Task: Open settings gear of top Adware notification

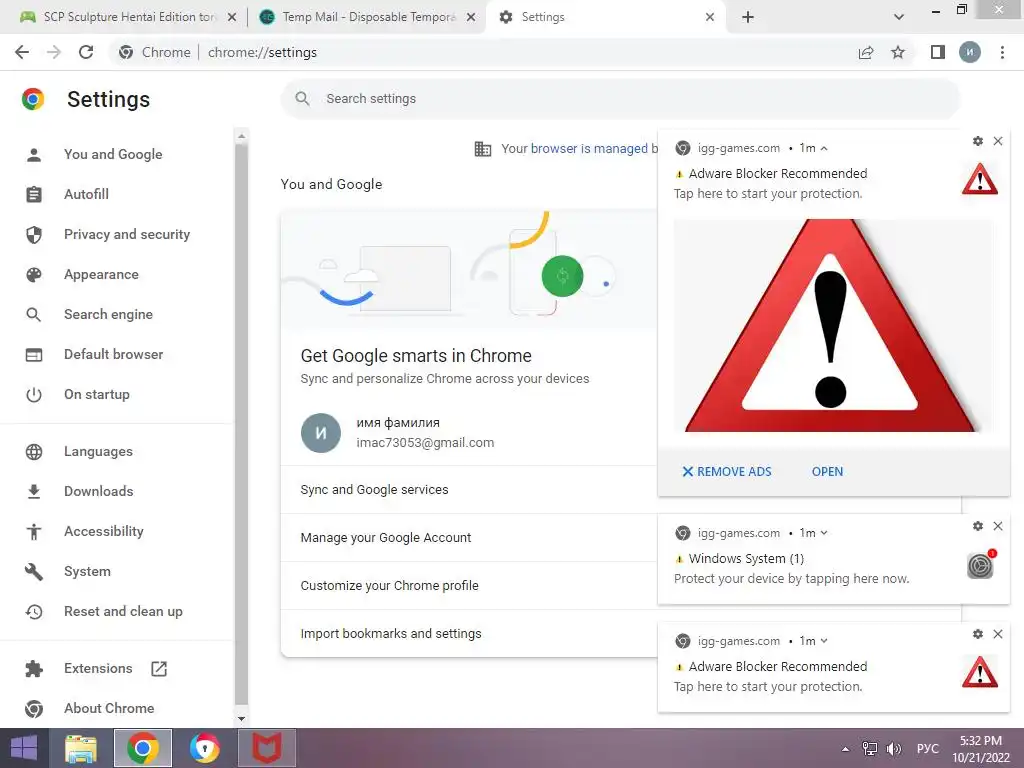Action: pos(978,141)
